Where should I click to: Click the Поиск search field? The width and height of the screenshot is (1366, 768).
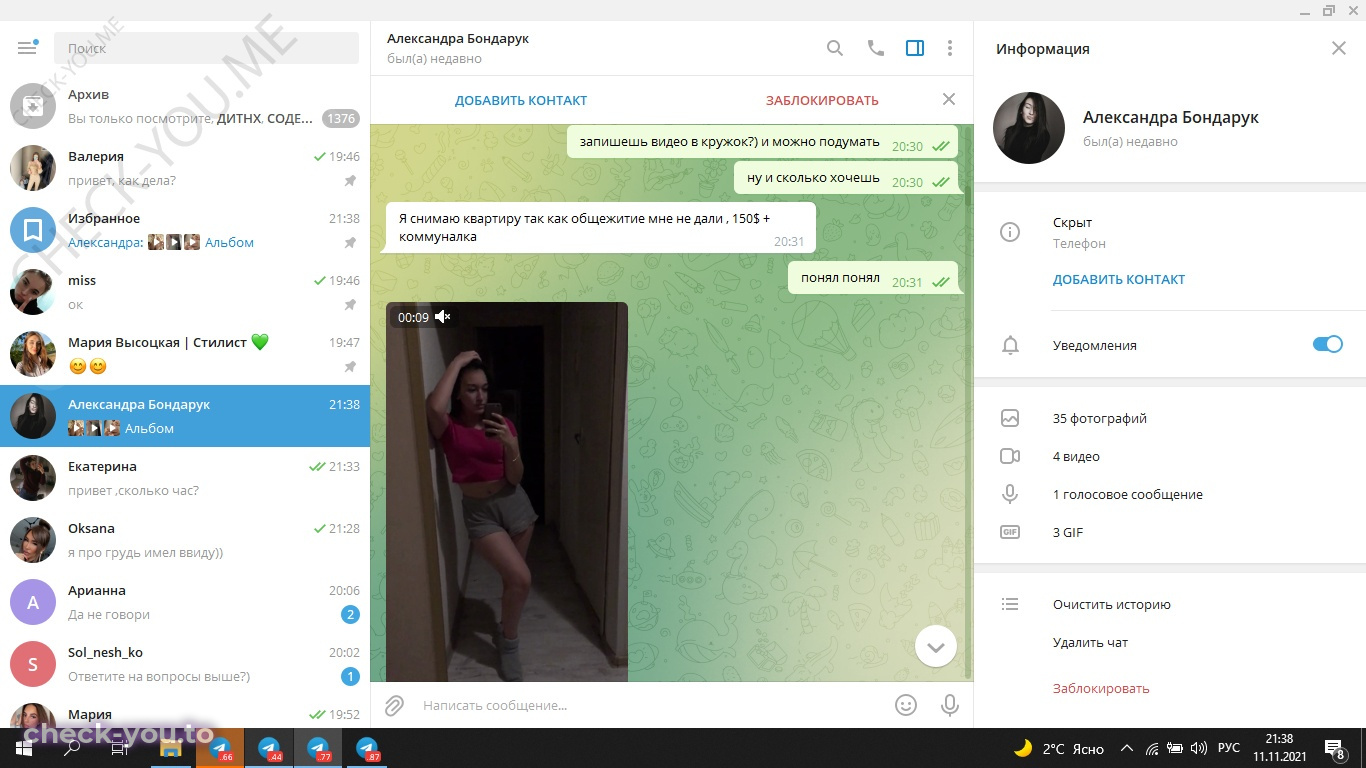click(206, 48)
